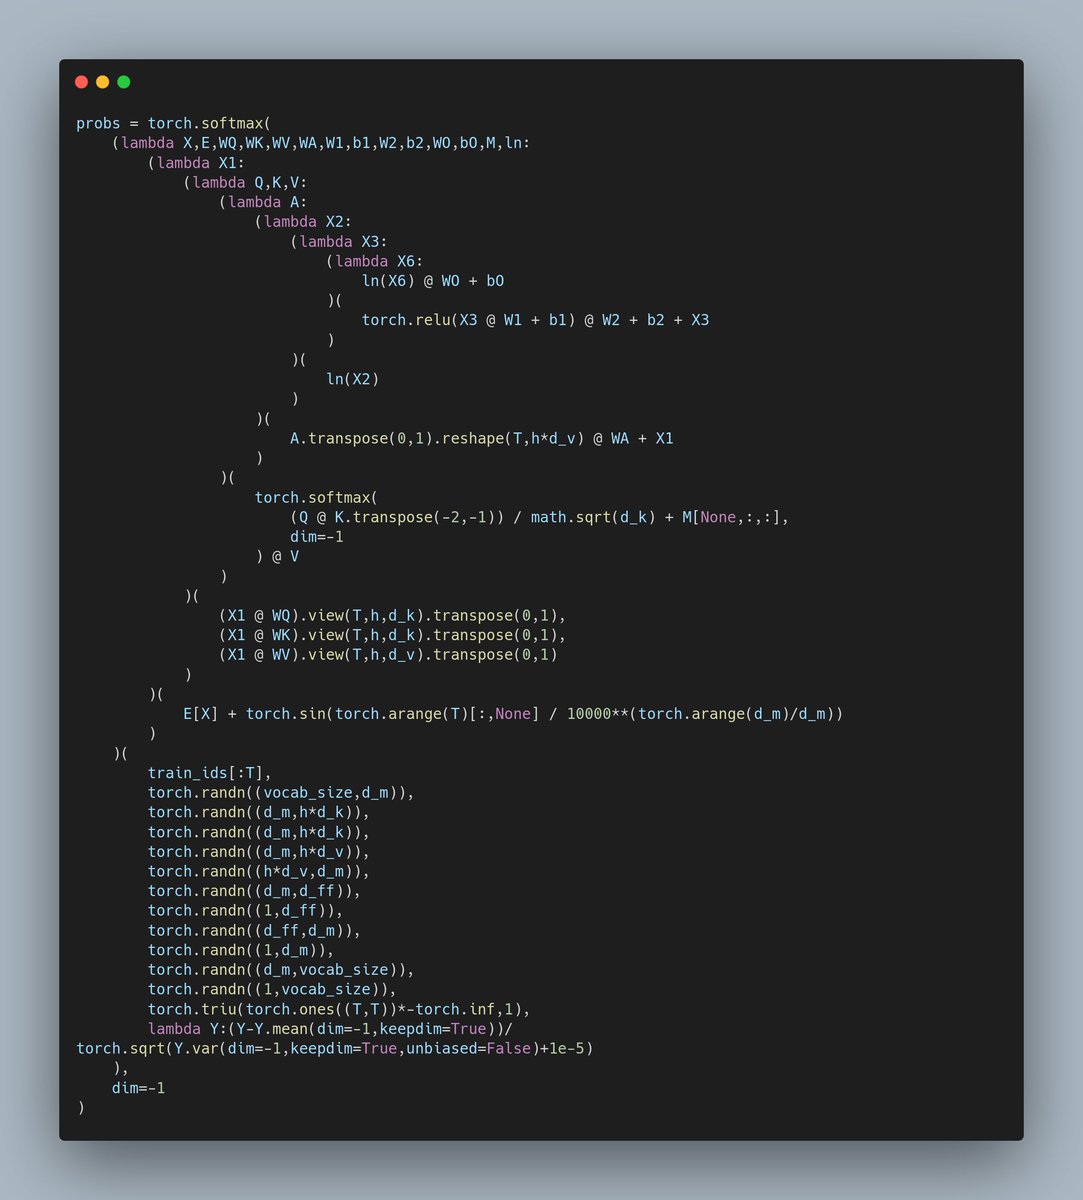
Task: Click the red close window dot
Action: [81, 82]
